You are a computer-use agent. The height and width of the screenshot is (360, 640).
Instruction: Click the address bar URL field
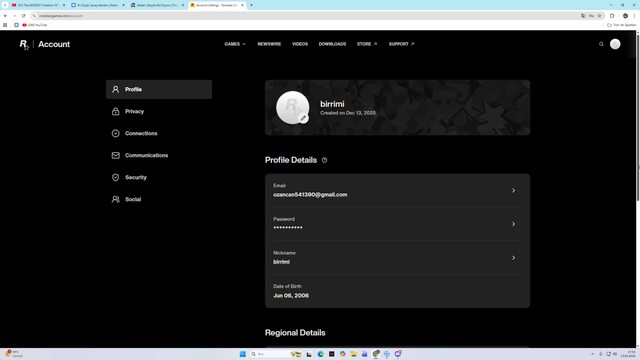point(306,16)
